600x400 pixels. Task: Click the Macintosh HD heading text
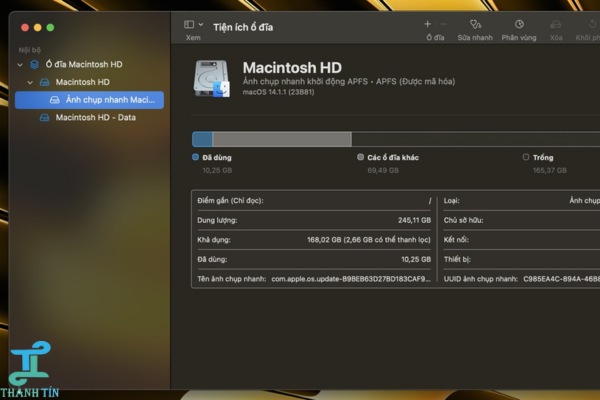coord(292,68)
